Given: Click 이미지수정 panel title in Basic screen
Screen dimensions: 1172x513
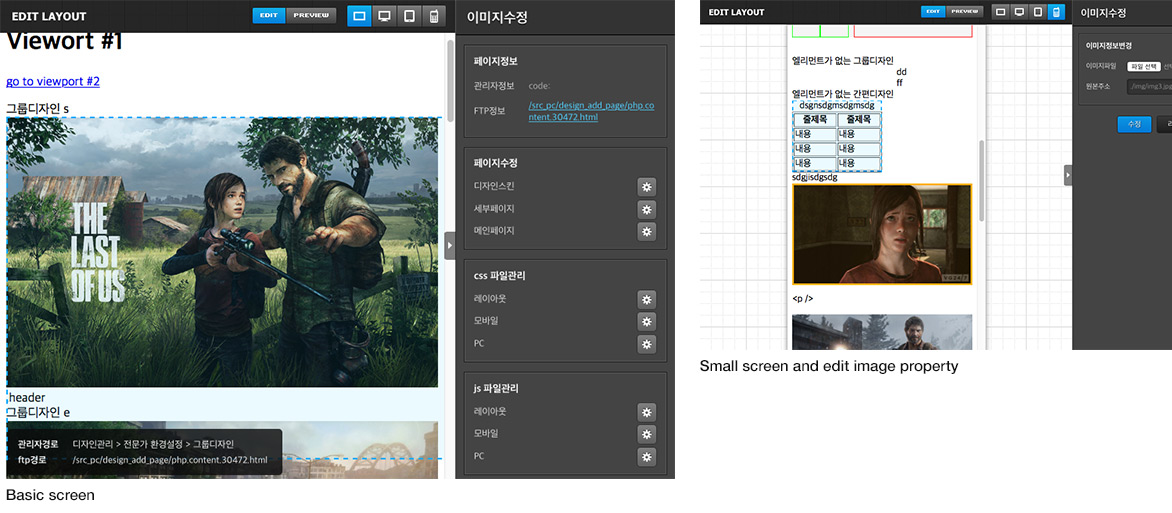Looking at the screenshot, I should (496, 17).
